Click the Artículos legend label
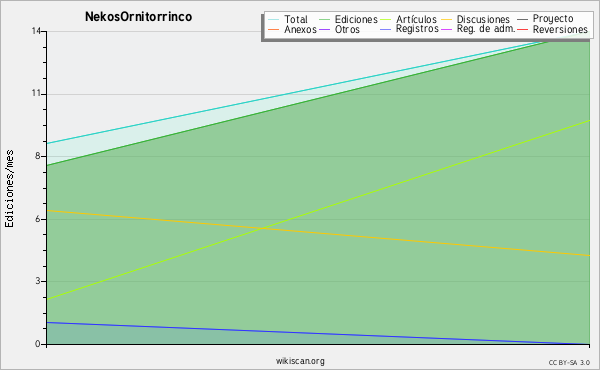The image size is (600, 370). [x=416, y=19]
